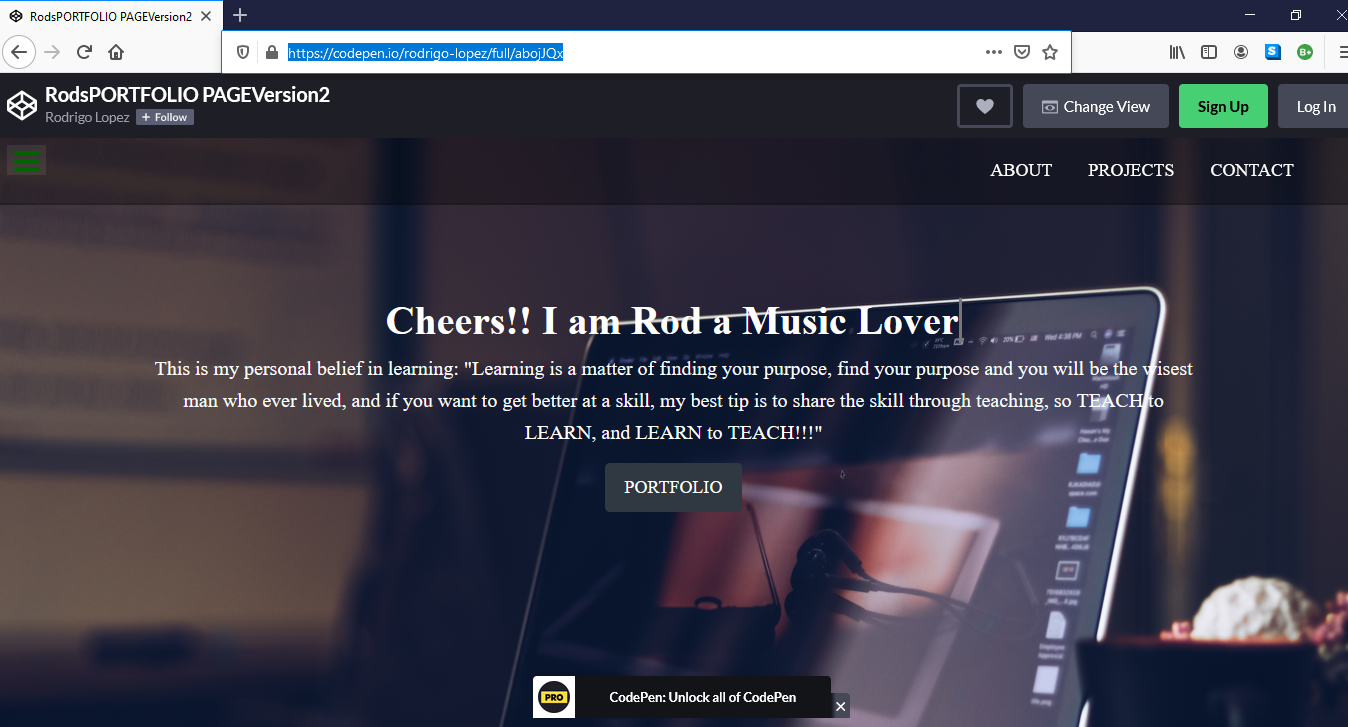Click the Cheers!! I am Rod heading
This screenshot has width=1348, height=727.
(672, 321)
